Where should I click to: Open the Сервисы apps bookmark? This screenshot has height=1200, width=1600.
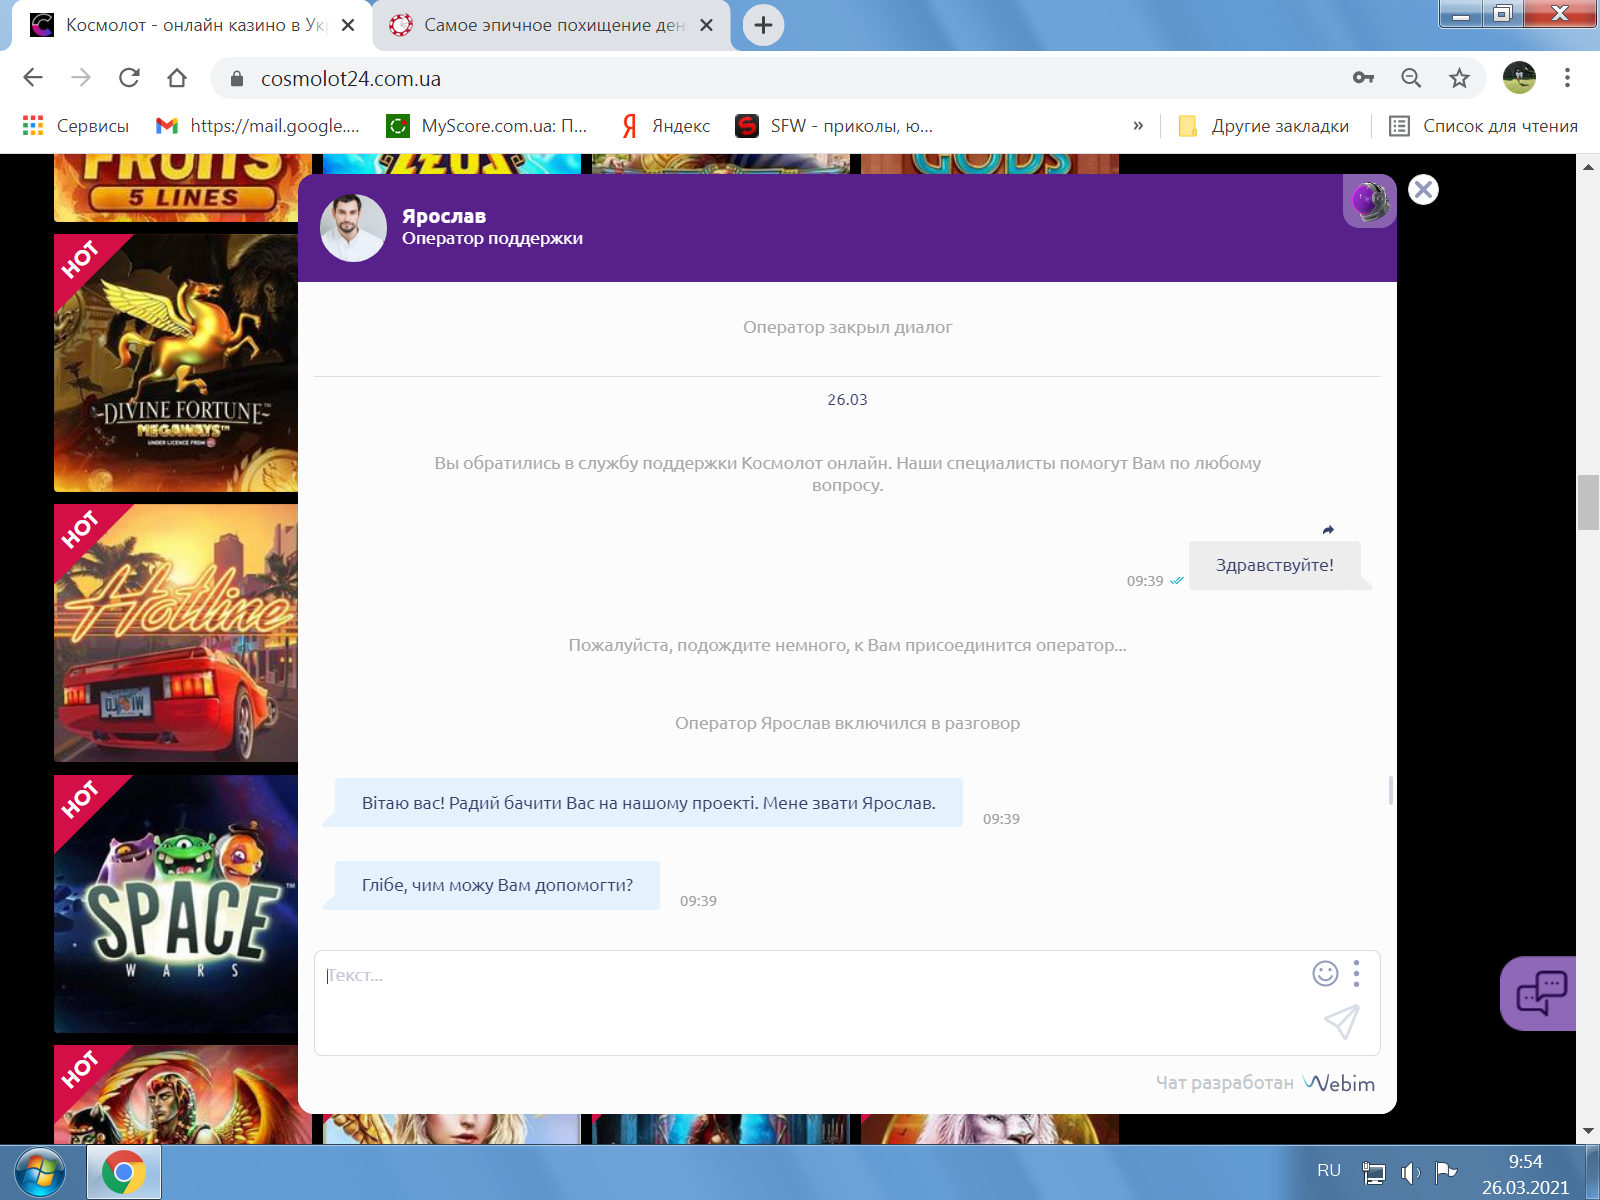pos(76,126)
